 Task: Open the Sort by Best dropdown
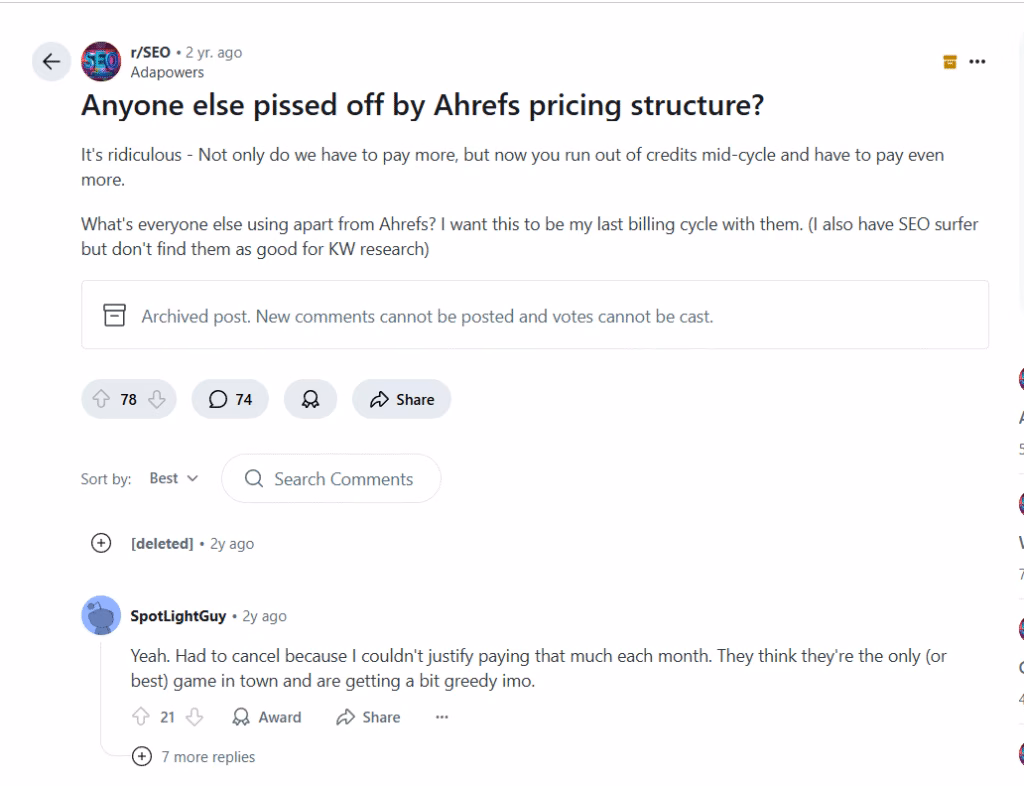172,478
